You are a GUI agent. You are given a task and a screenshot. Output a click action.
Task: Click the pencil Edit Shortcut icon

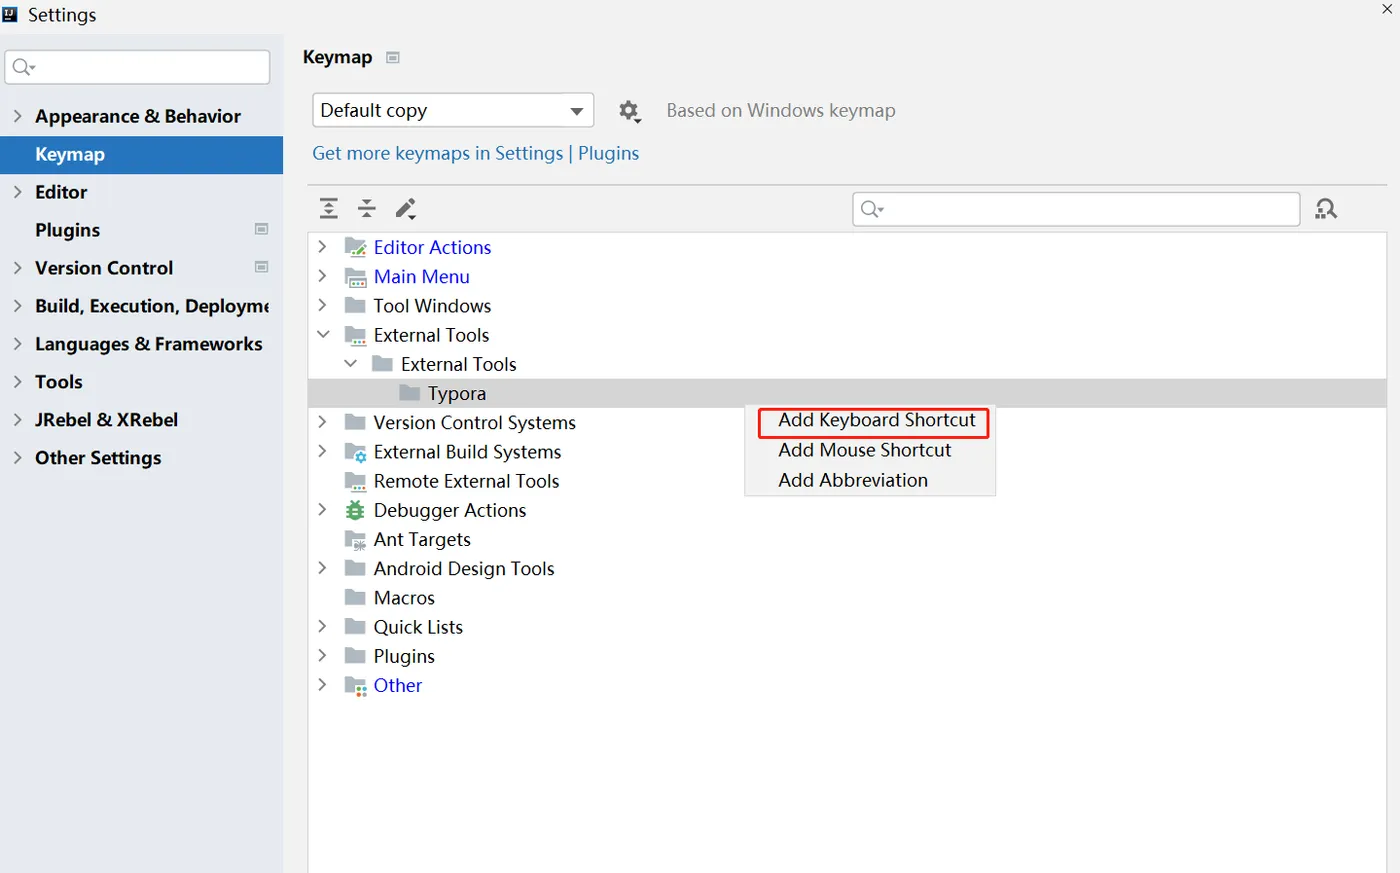[x=405, y=208]
